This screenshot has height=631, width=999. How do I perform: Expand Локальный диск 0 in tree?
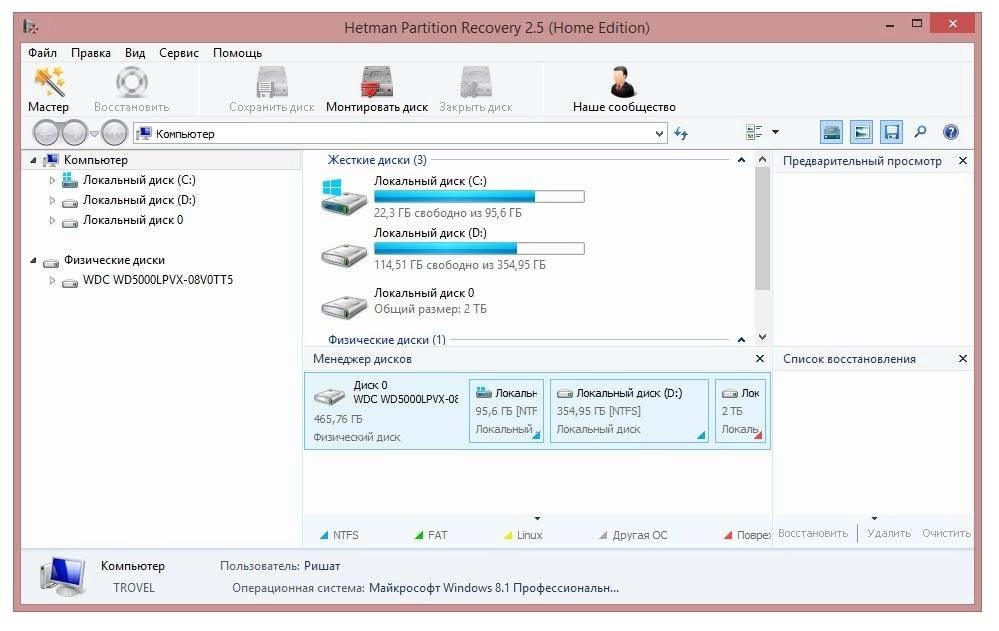52,221
